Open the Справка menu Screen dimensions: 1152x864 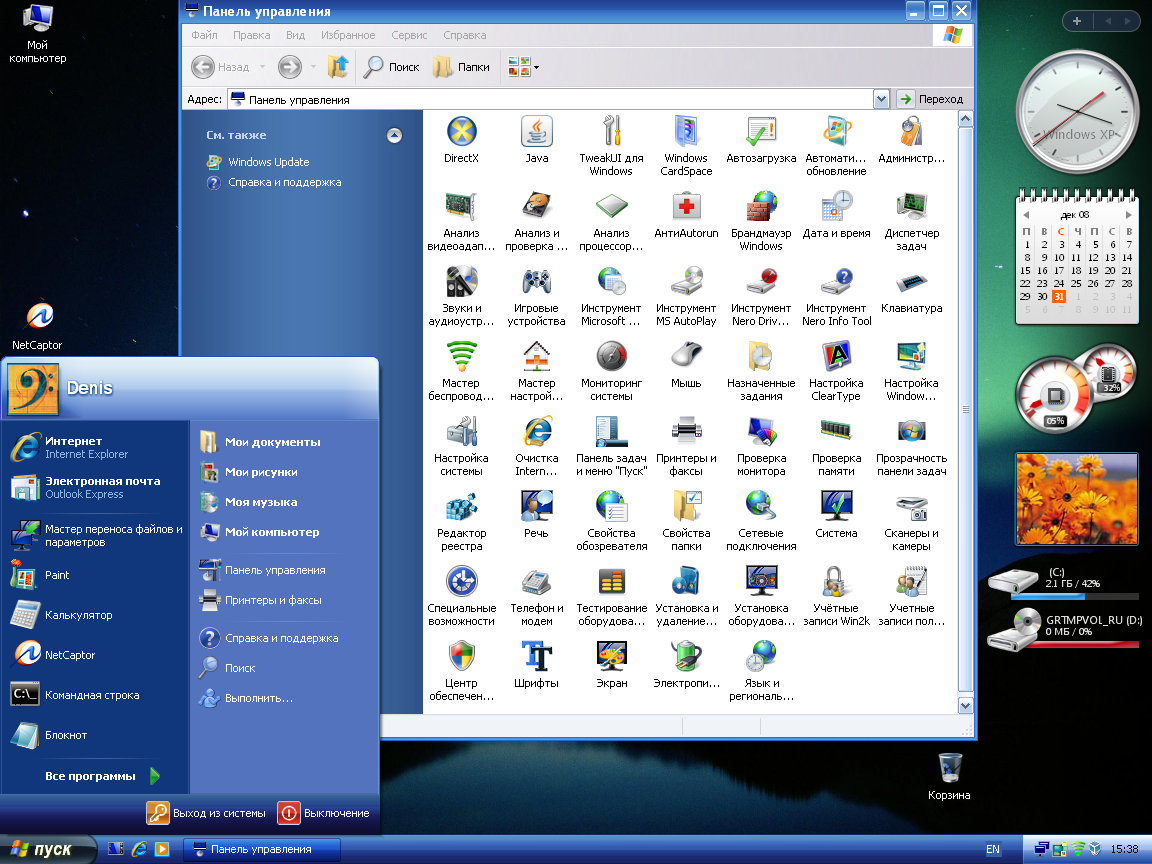464,35
